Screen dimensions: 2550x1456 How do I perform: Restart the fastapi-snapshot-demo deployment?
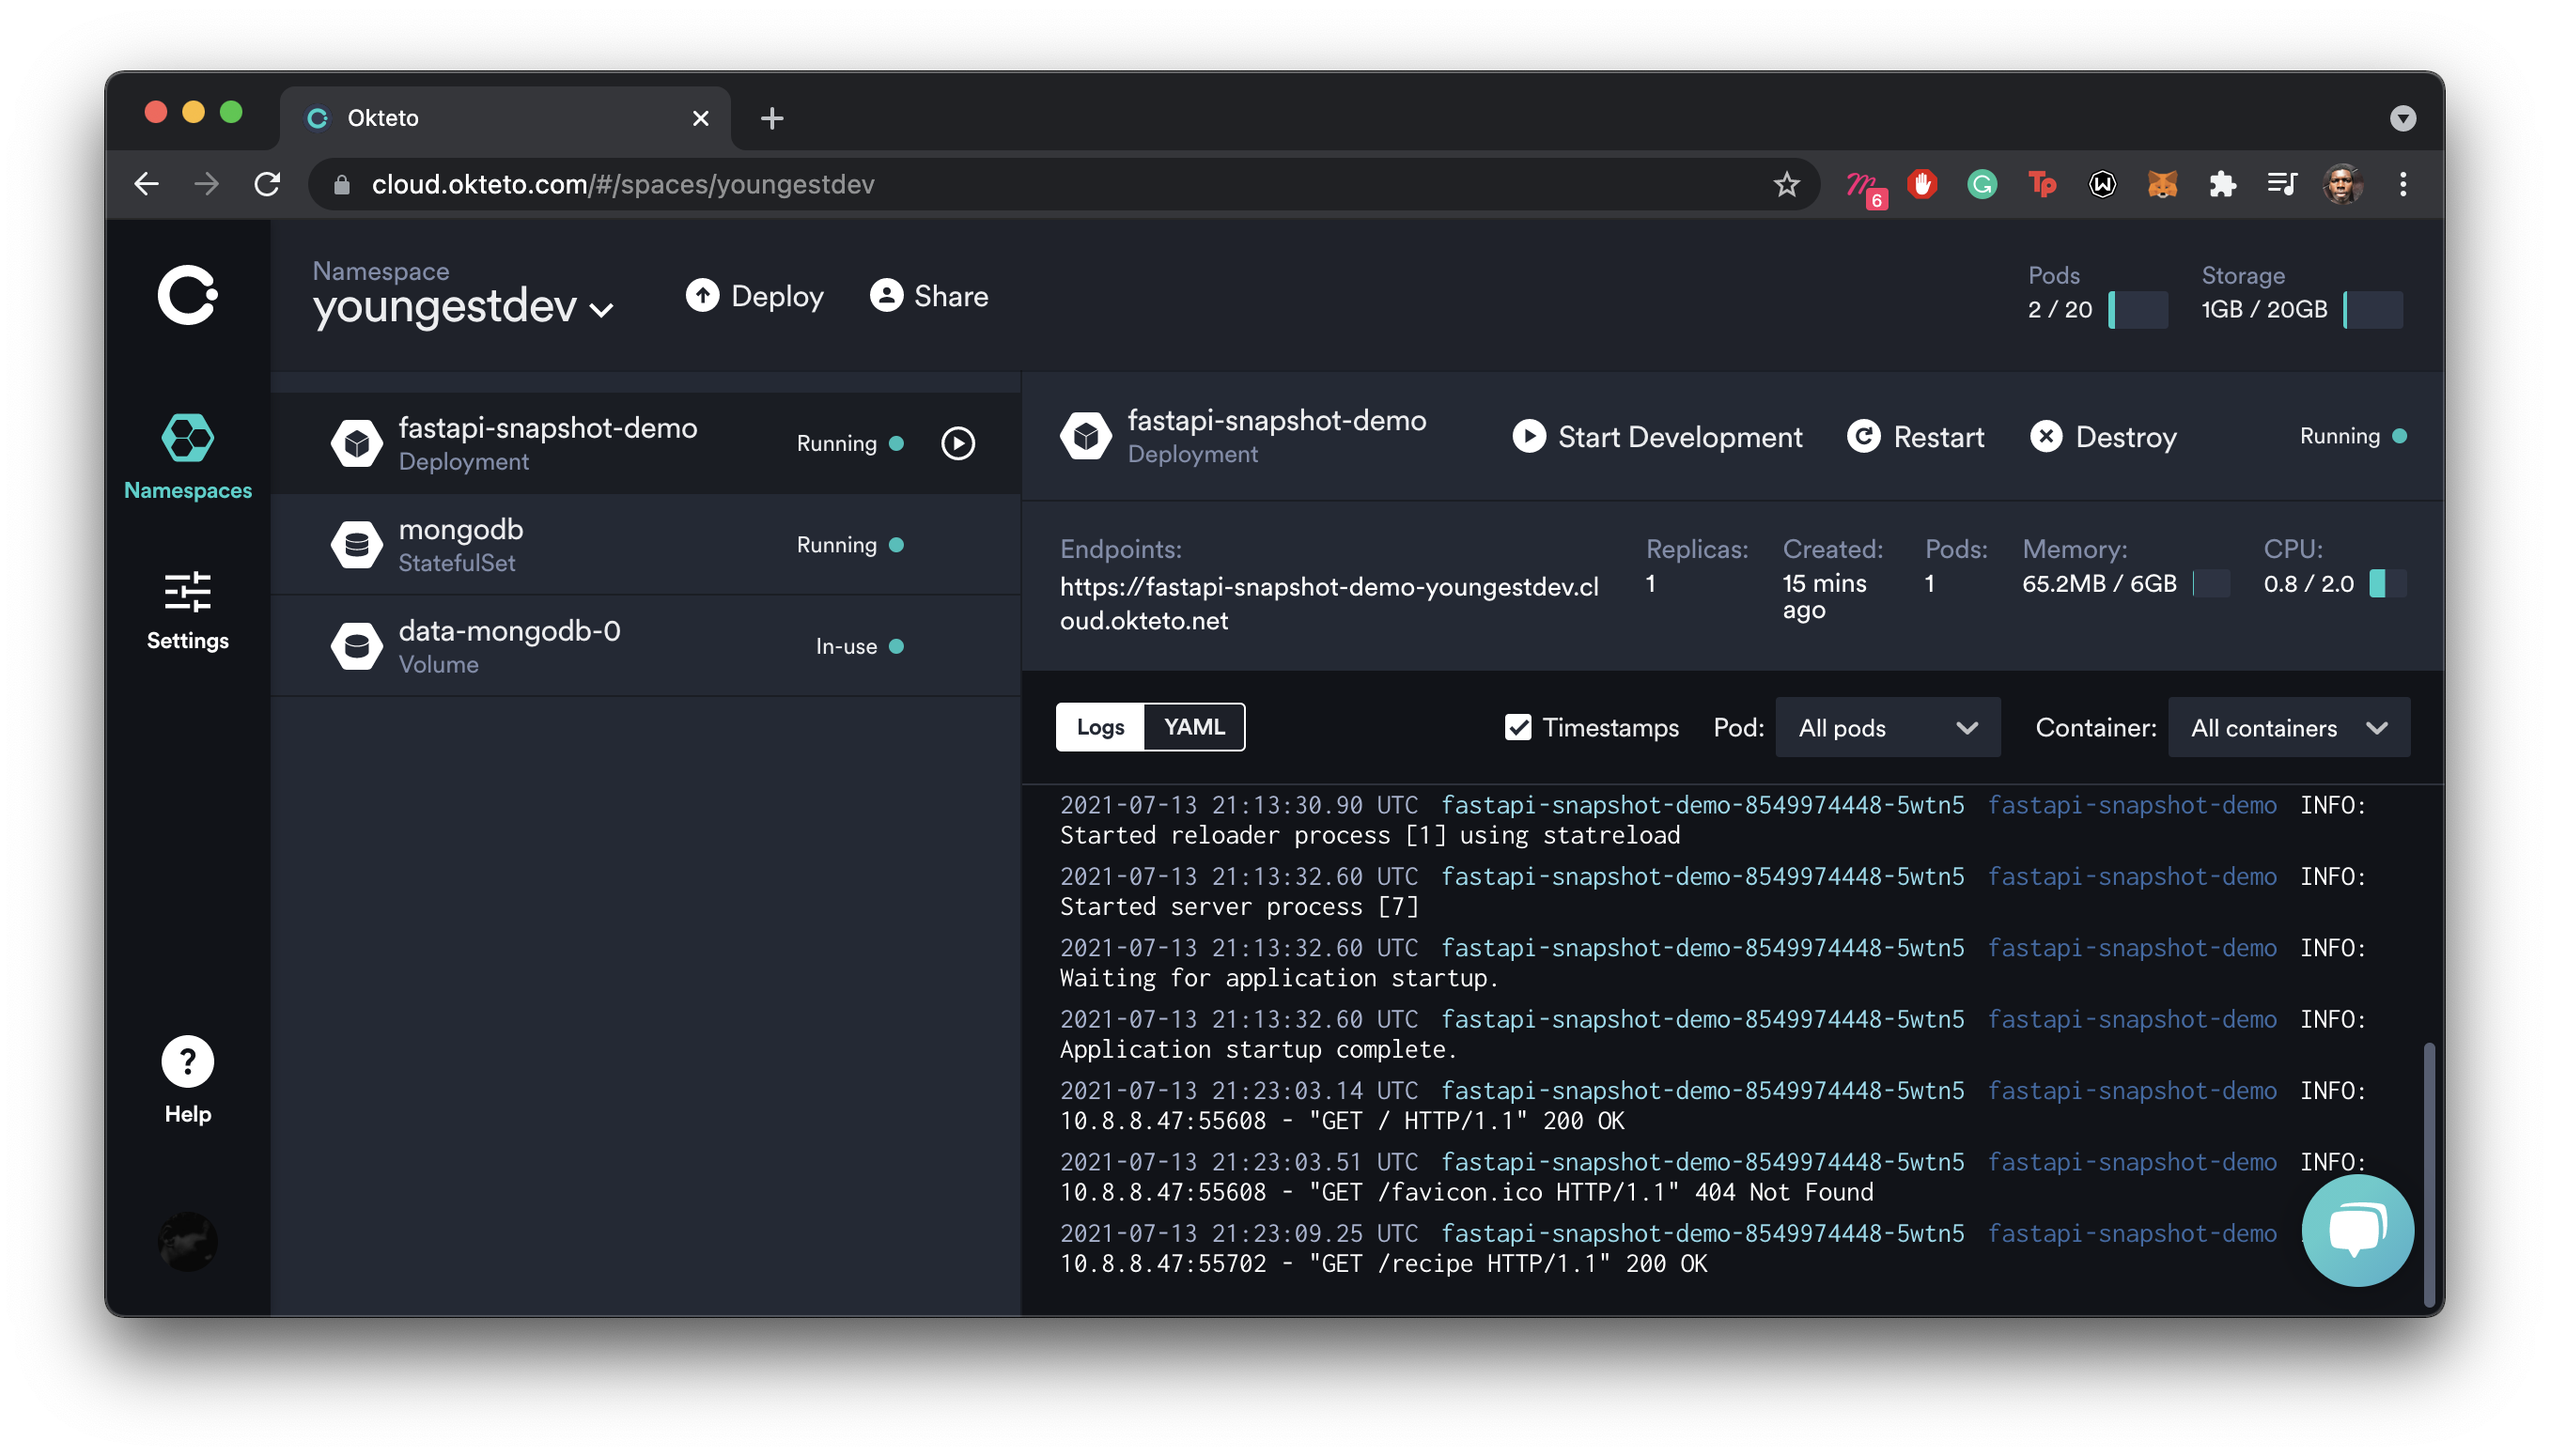pyautogui.click(x=1915, y=437)
